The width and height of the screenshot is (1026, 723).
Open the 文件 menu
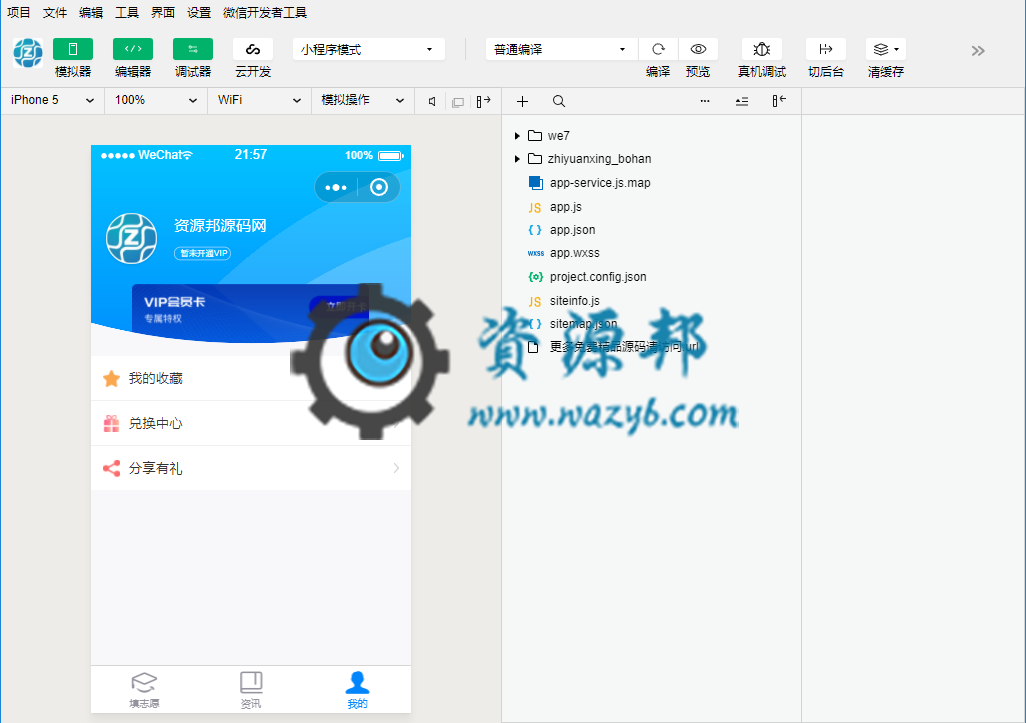pos(54,12)
